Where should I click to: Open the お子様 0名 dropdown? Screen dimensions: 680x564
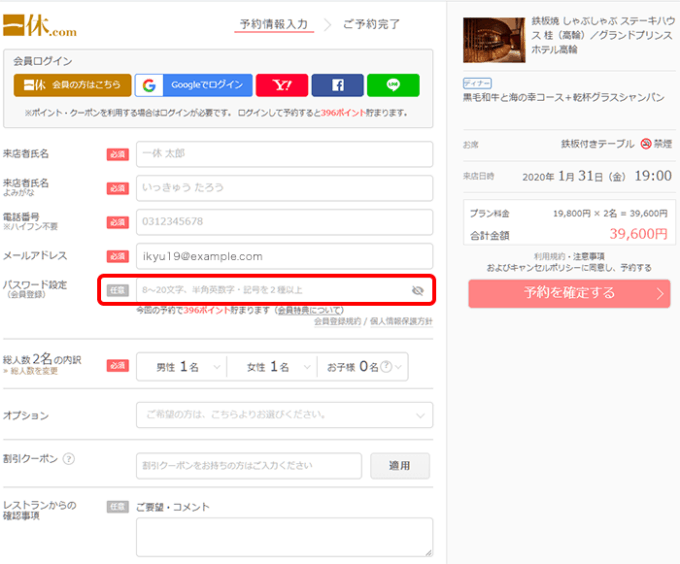pos(363,367)
